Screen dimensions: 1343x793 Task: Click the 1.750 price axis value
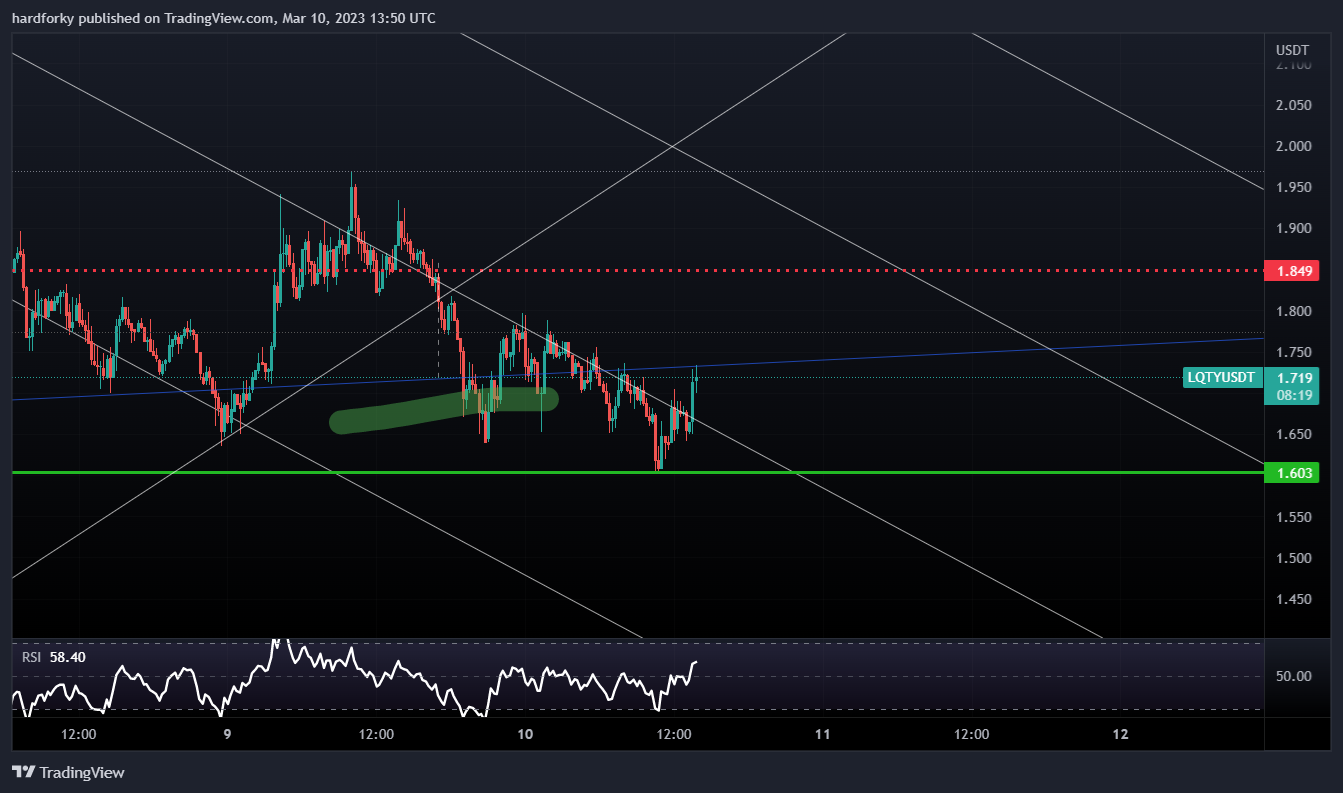(x=1293, y=352)
